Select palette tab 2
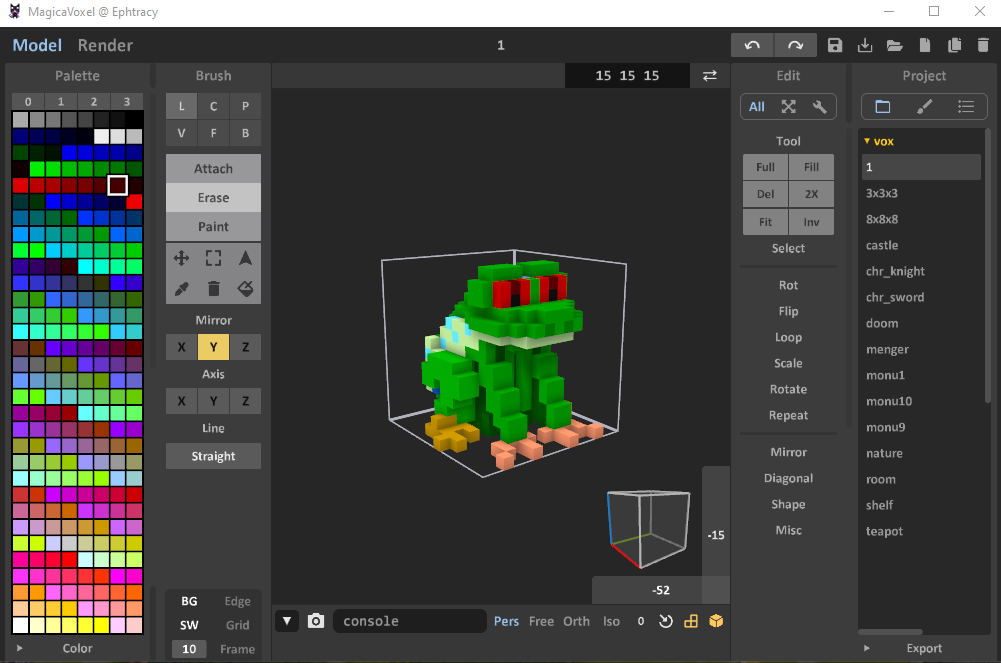The image size is (1001, 663). pos(94,101)
